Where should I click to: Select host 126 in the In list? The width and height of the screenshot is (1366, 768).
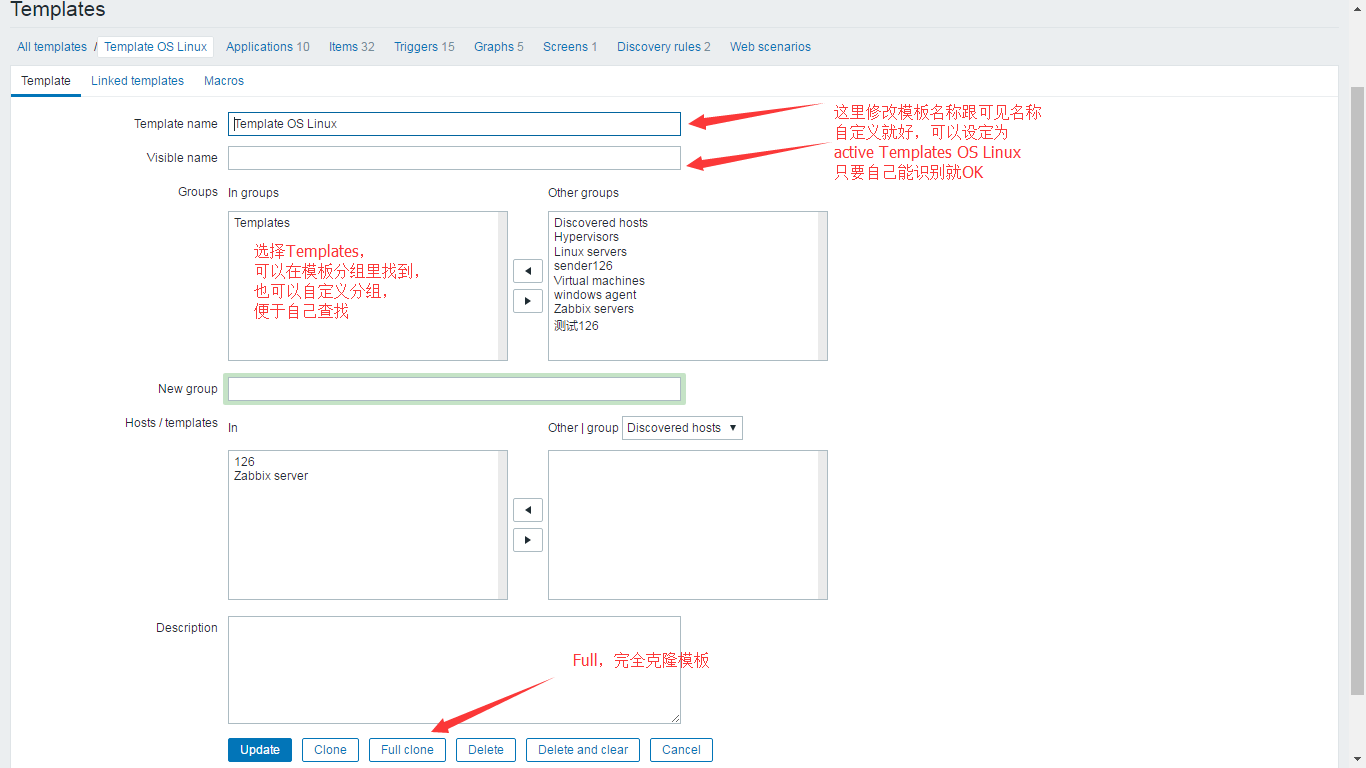pos(244,462)
